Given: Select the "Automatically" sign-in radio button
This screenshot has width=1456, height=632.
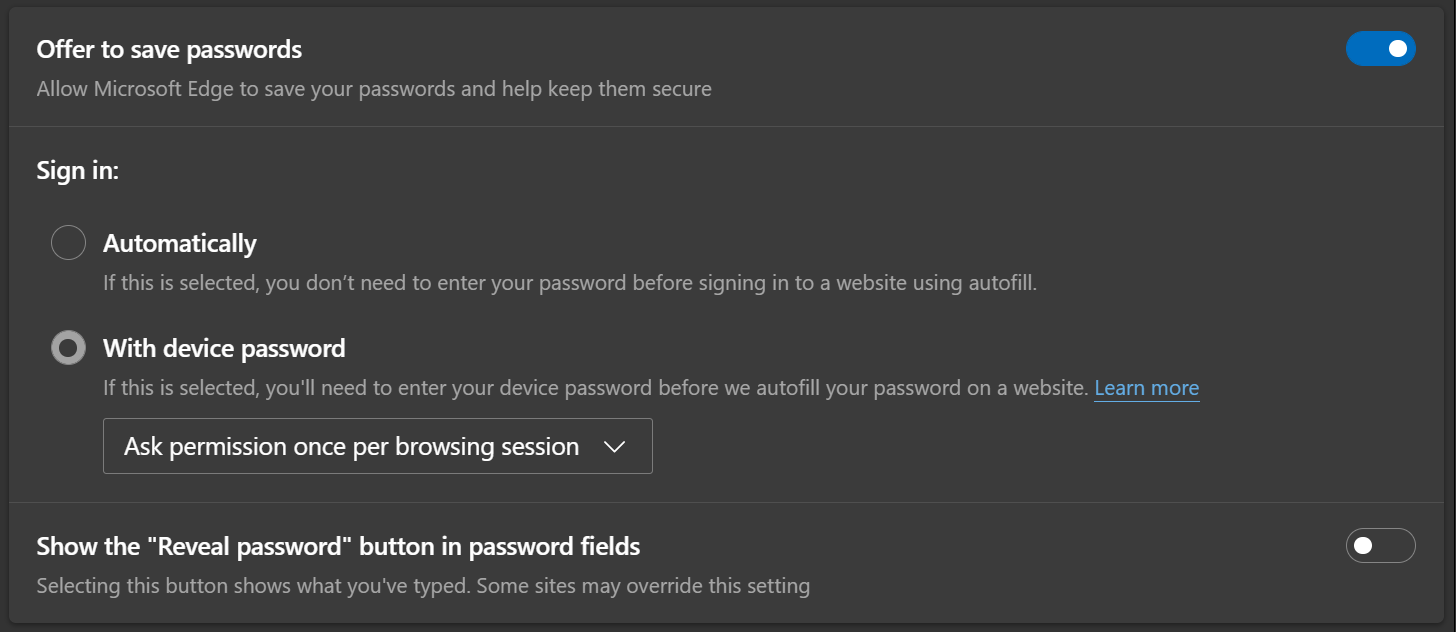Looking at the screenshot, I should [68, 243].
